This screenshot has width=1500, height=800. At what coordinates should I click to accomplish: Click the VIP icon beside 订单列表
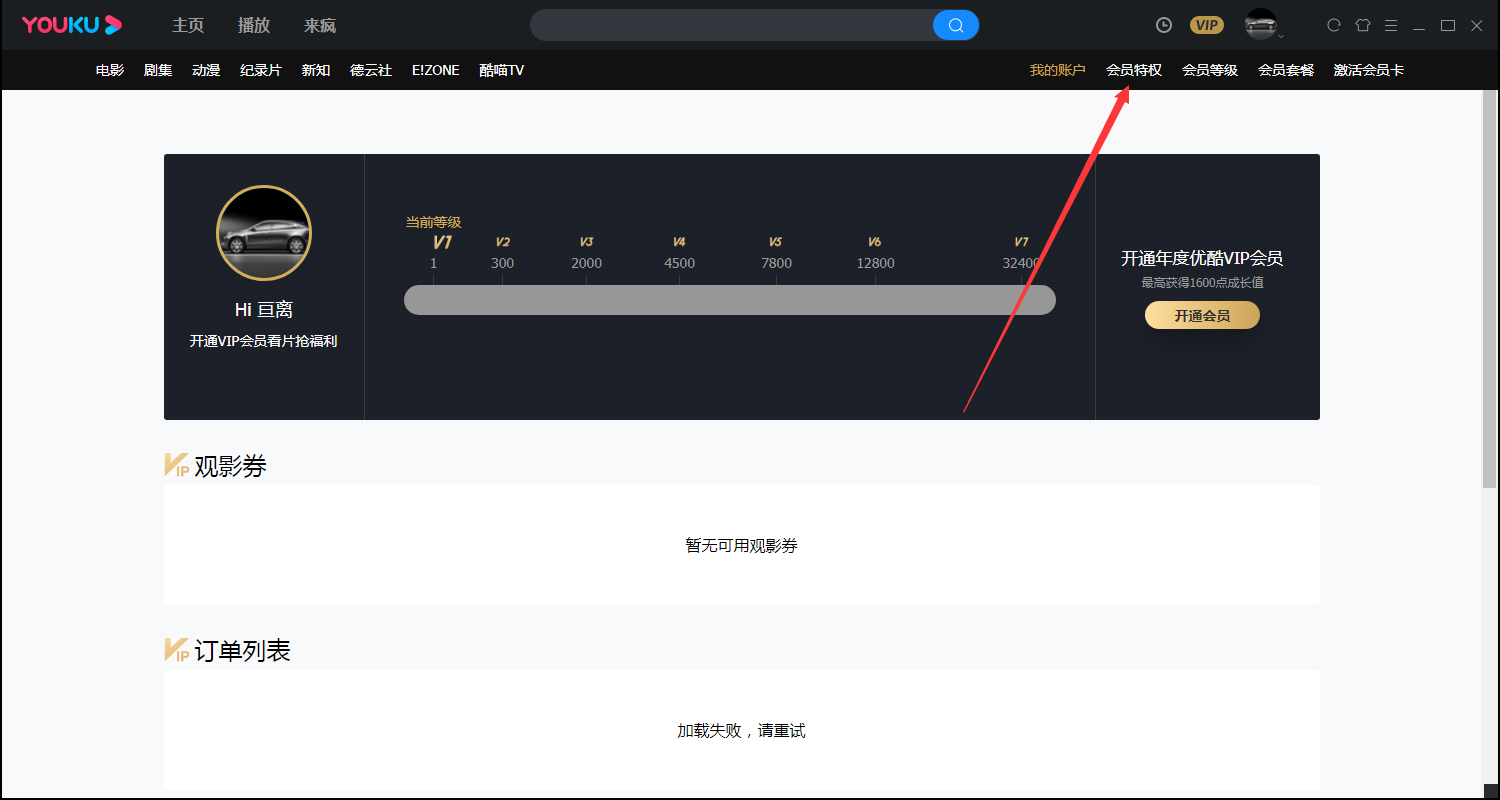176,648
